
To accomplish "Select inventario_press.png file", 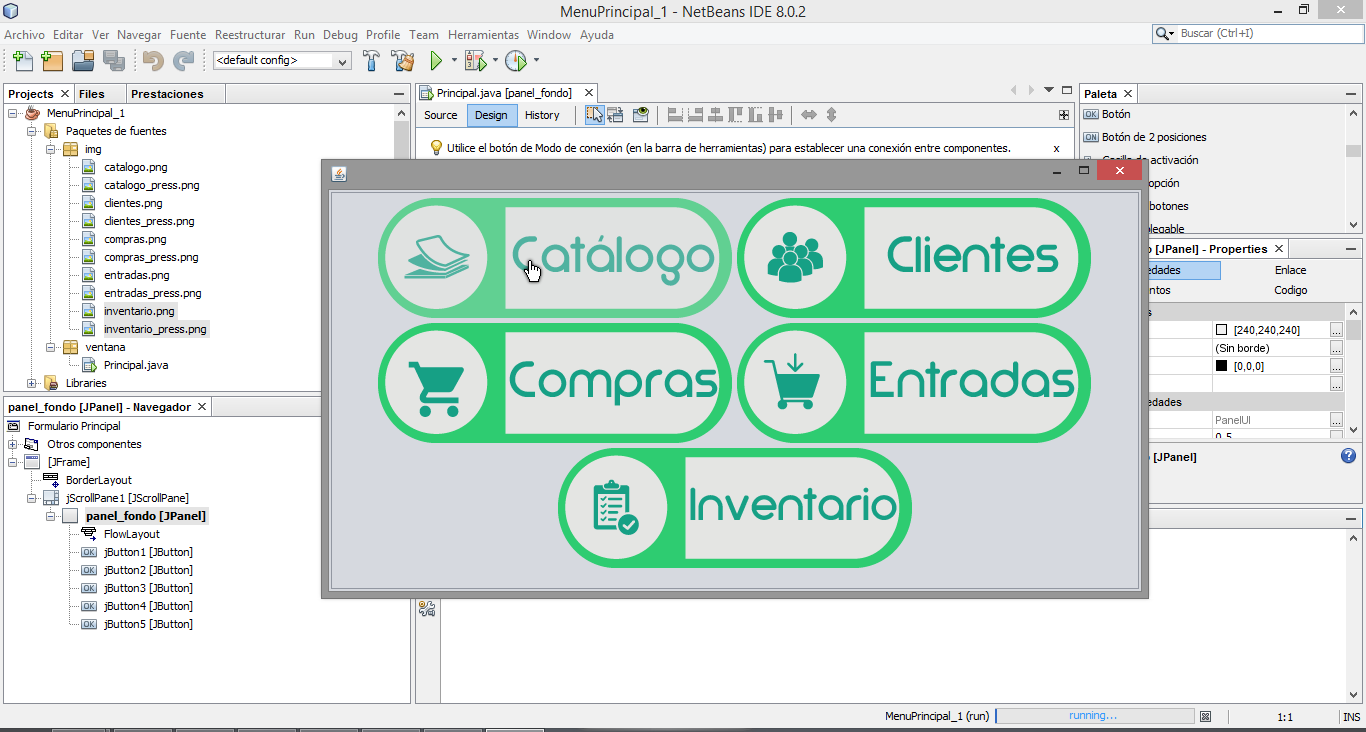I will (155, 329).
